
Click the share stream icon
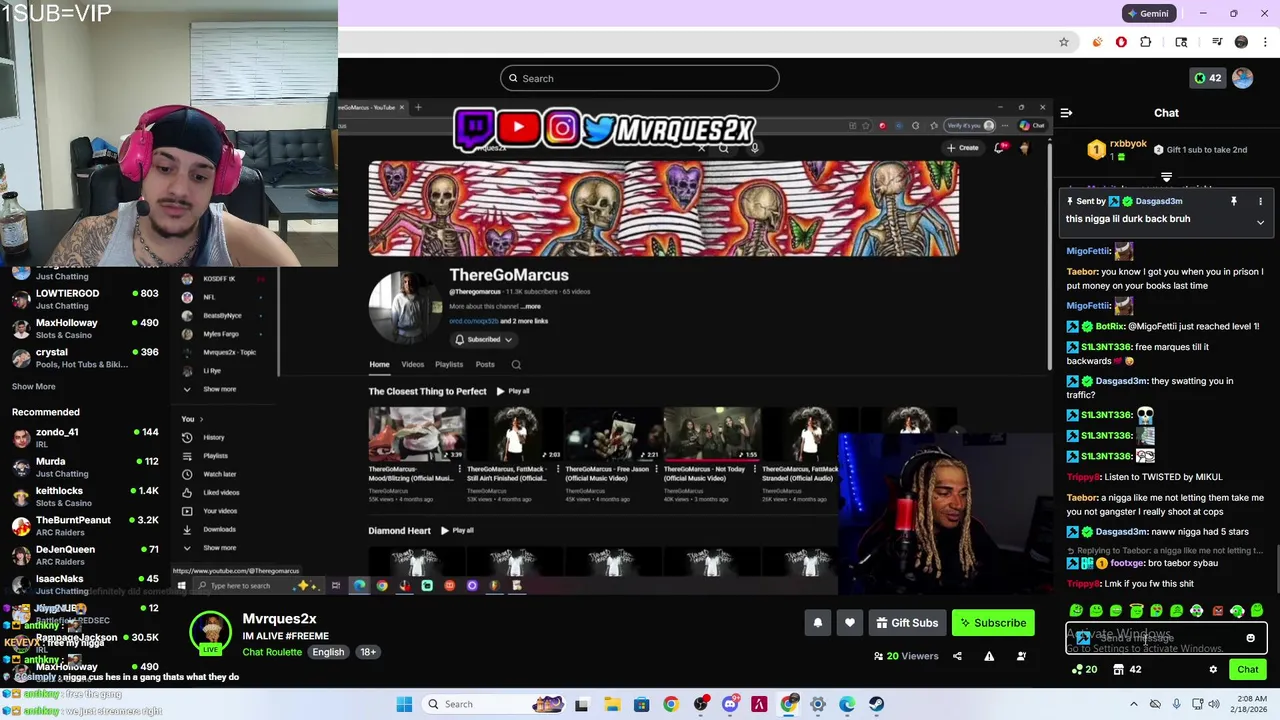[x=957, y=656]
